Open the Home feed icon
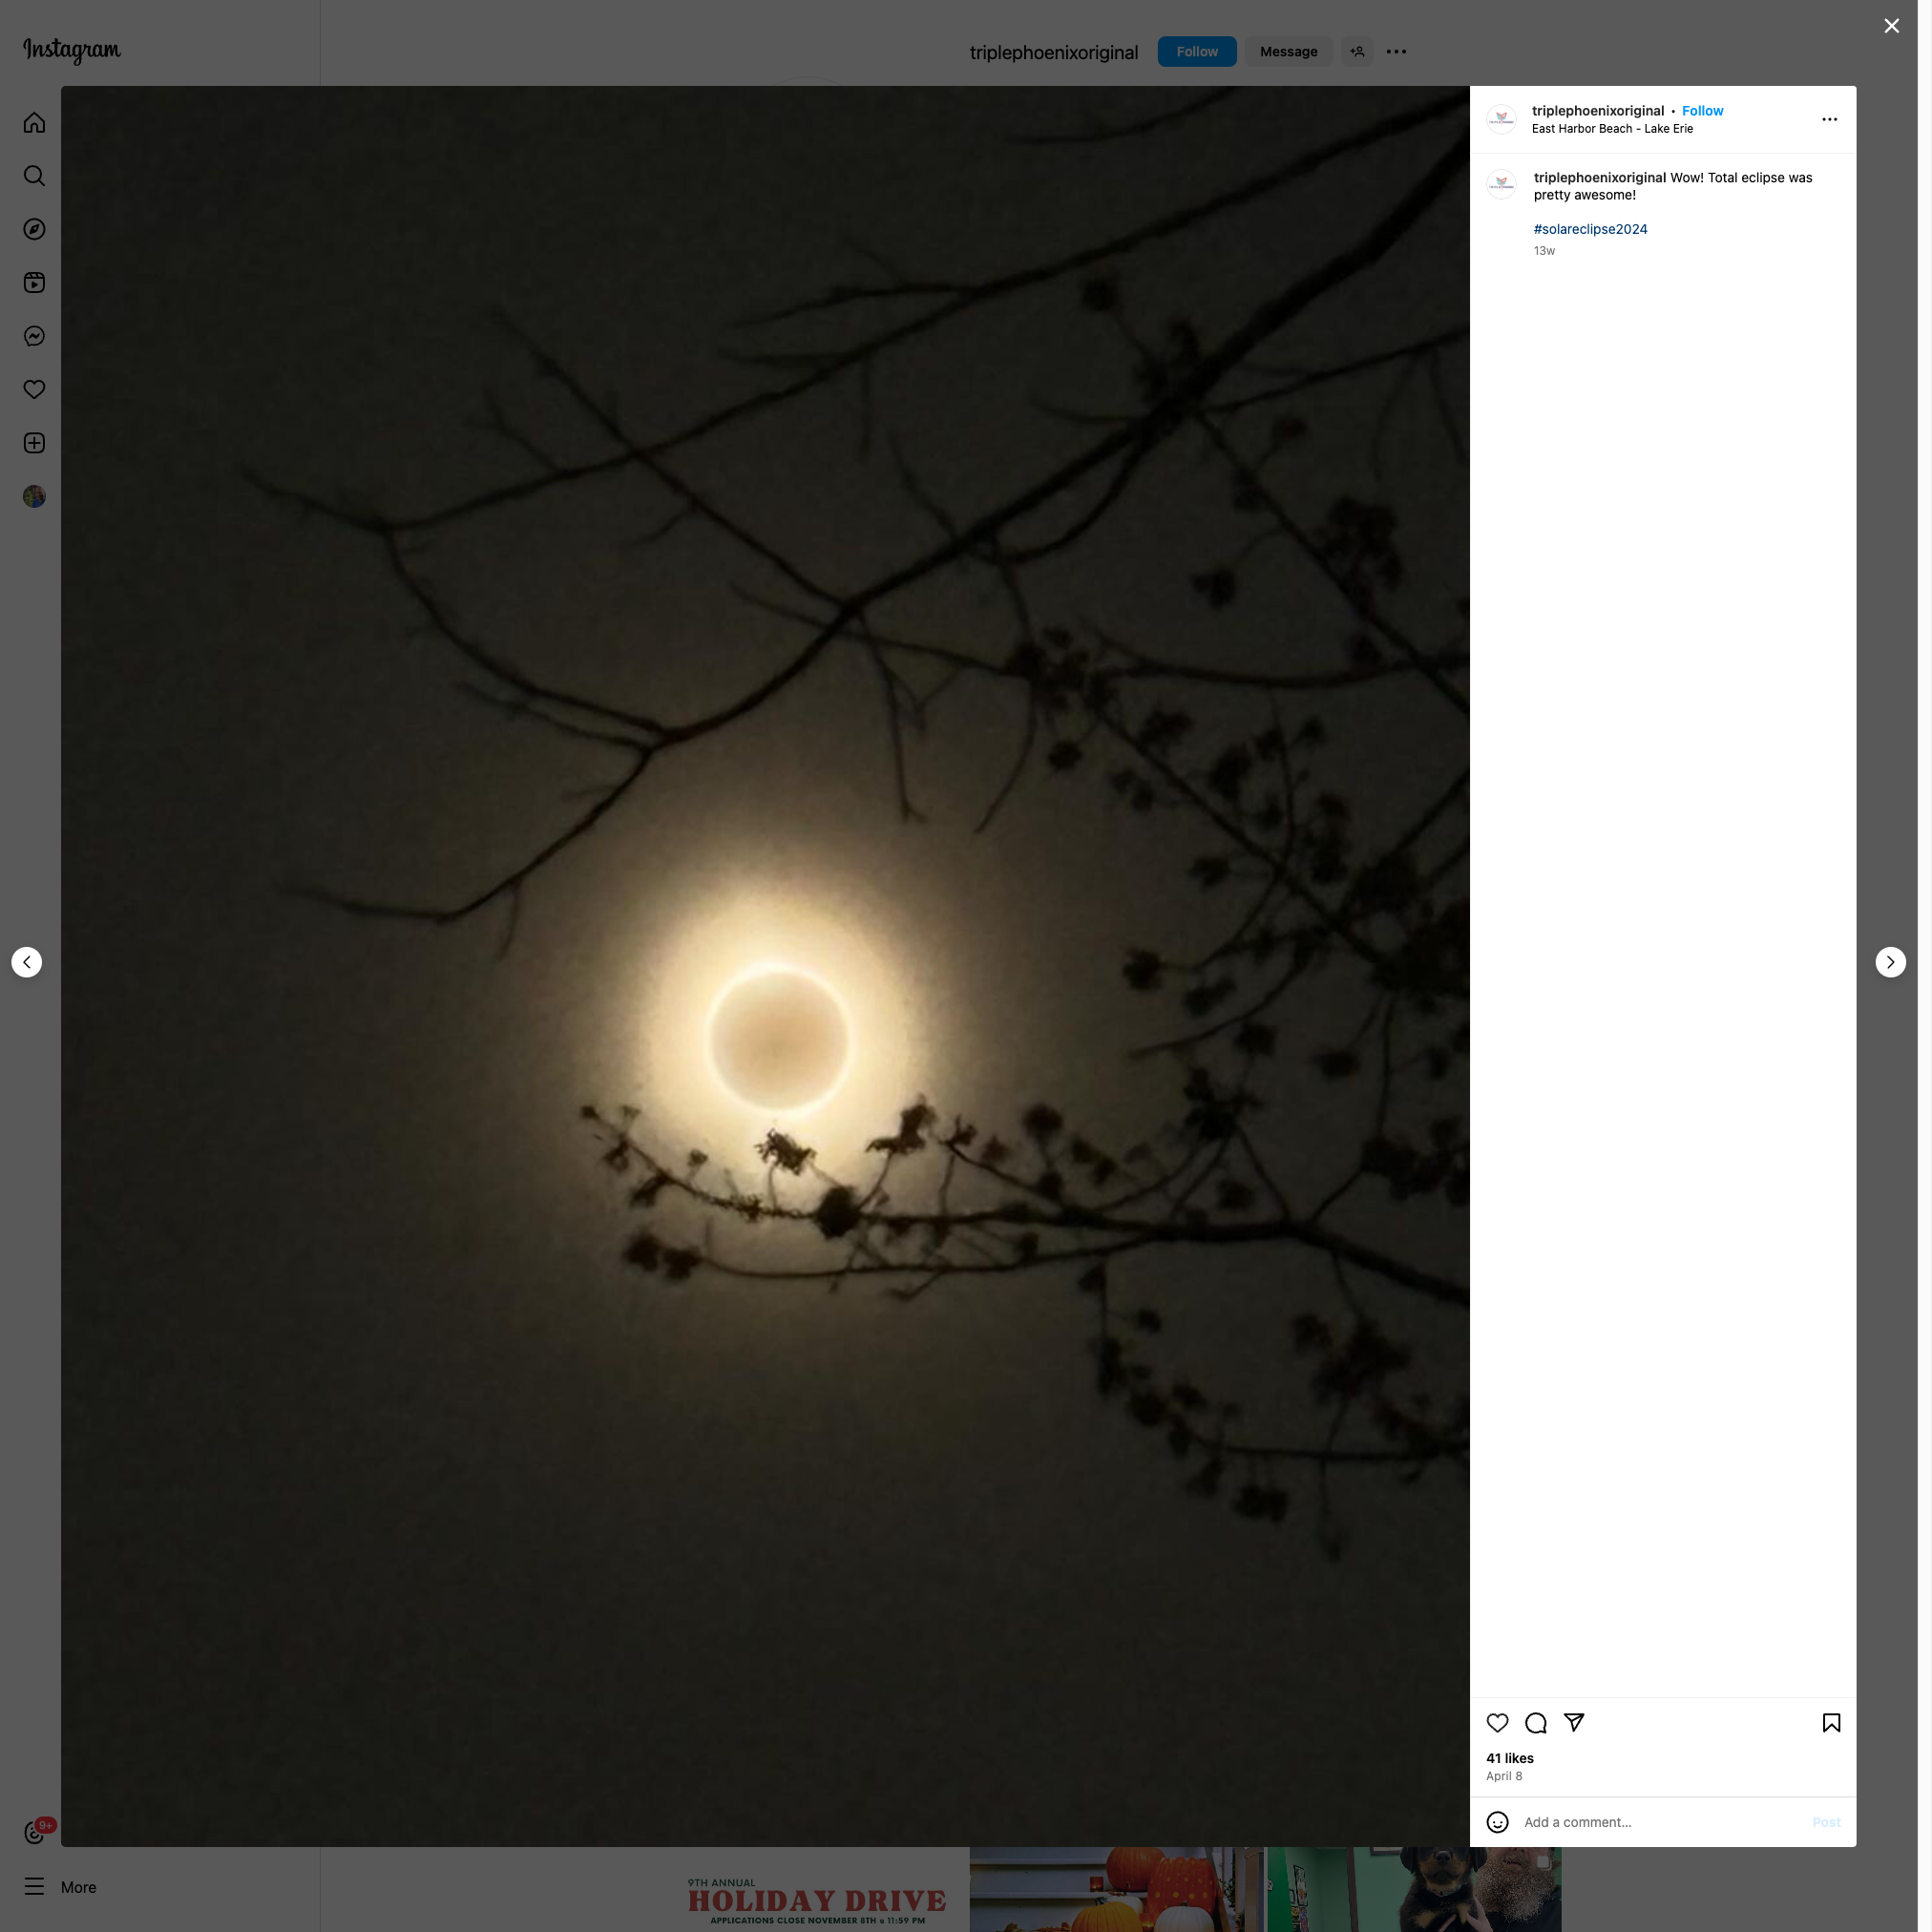 click(x=34, y=123)
